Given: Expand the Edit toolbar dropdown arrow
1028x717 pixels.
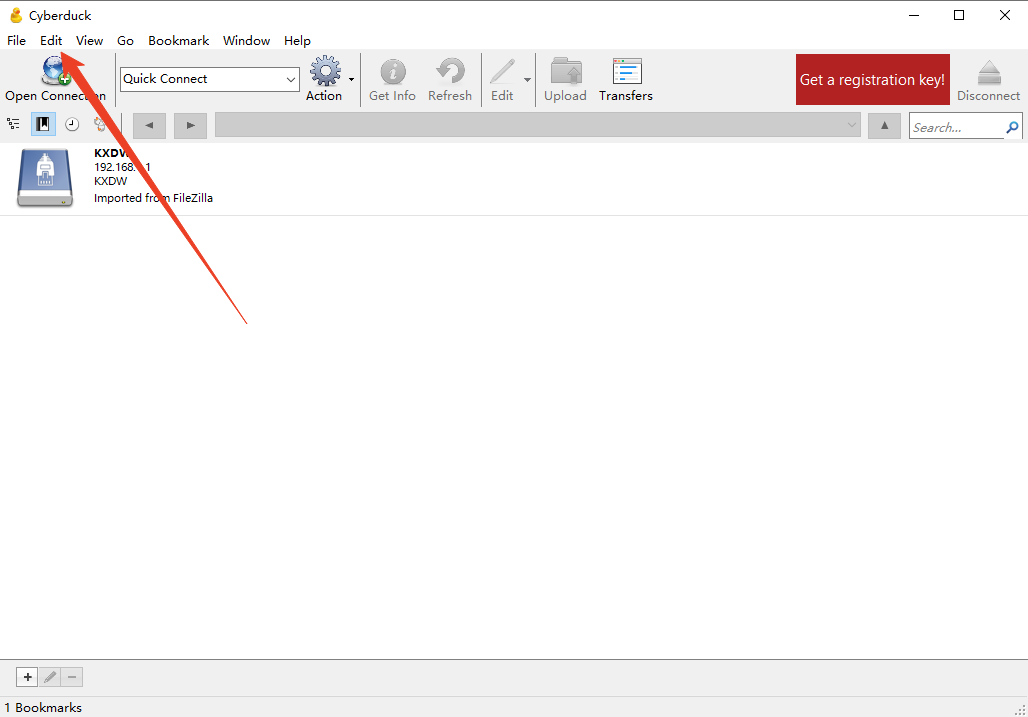Looking at the screenshot, I should pos(527,79).
